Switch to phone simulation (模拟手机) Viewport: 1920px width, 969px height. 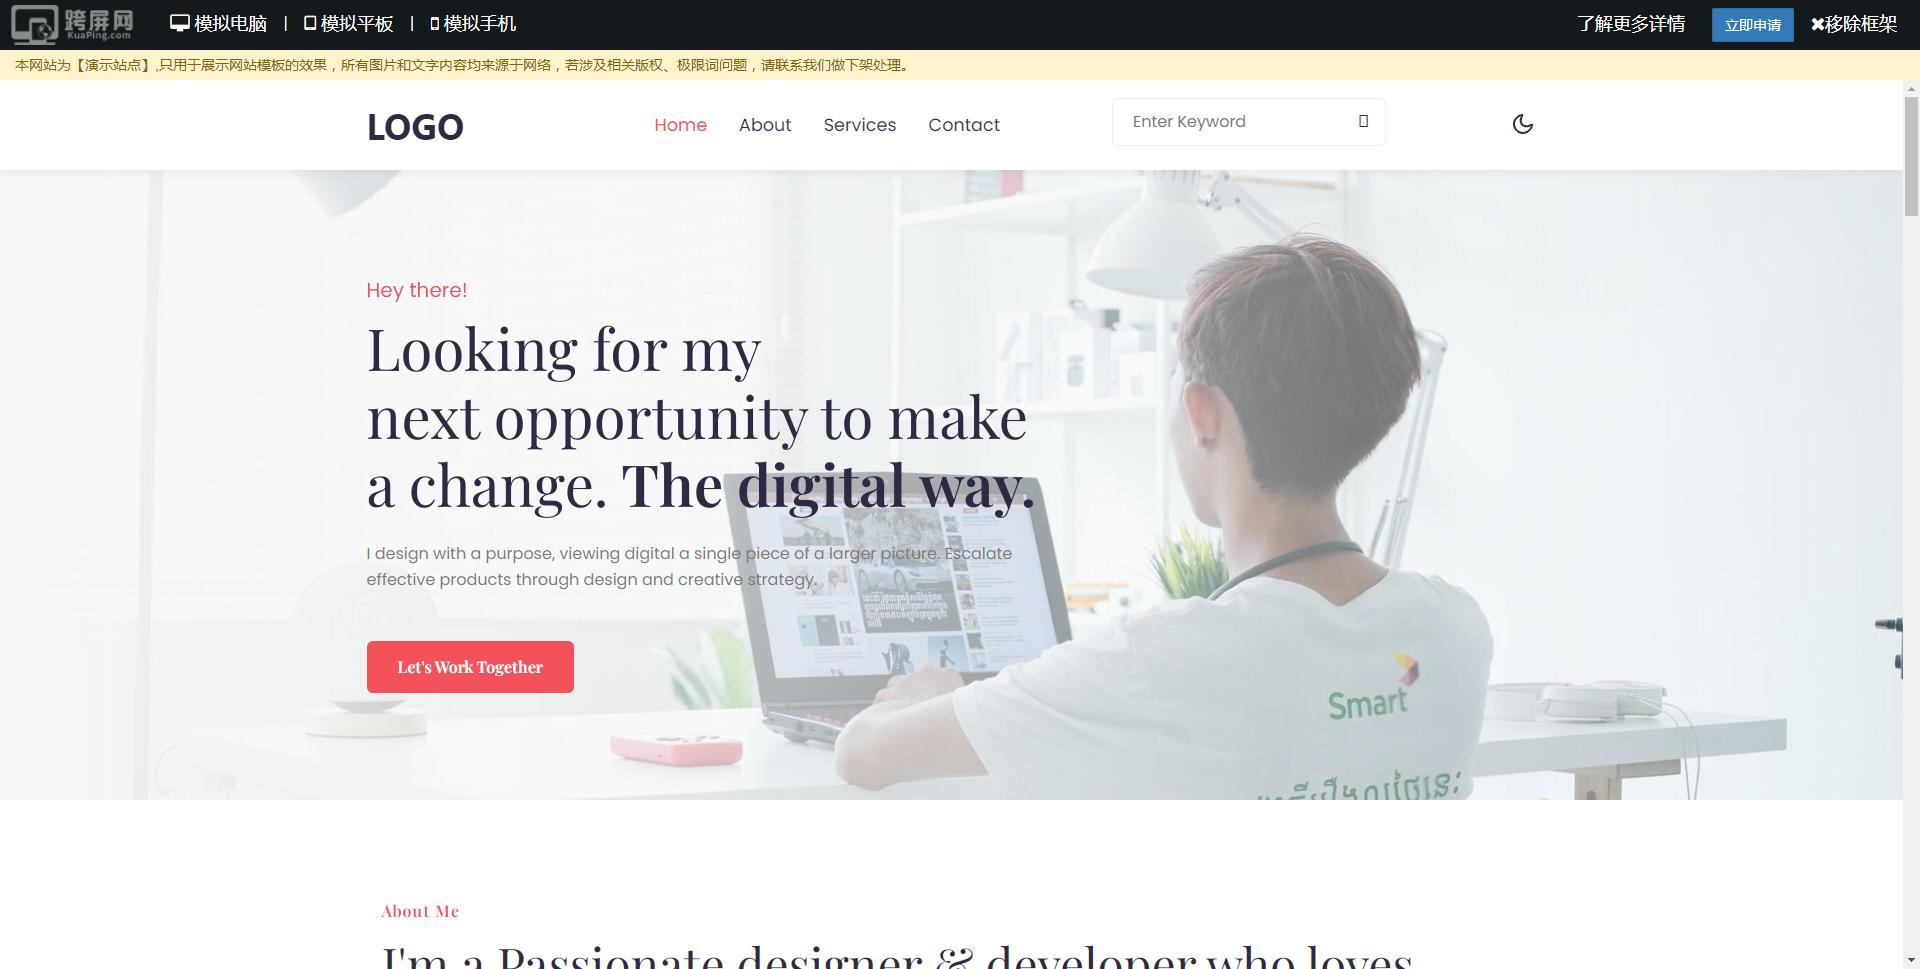473,23
